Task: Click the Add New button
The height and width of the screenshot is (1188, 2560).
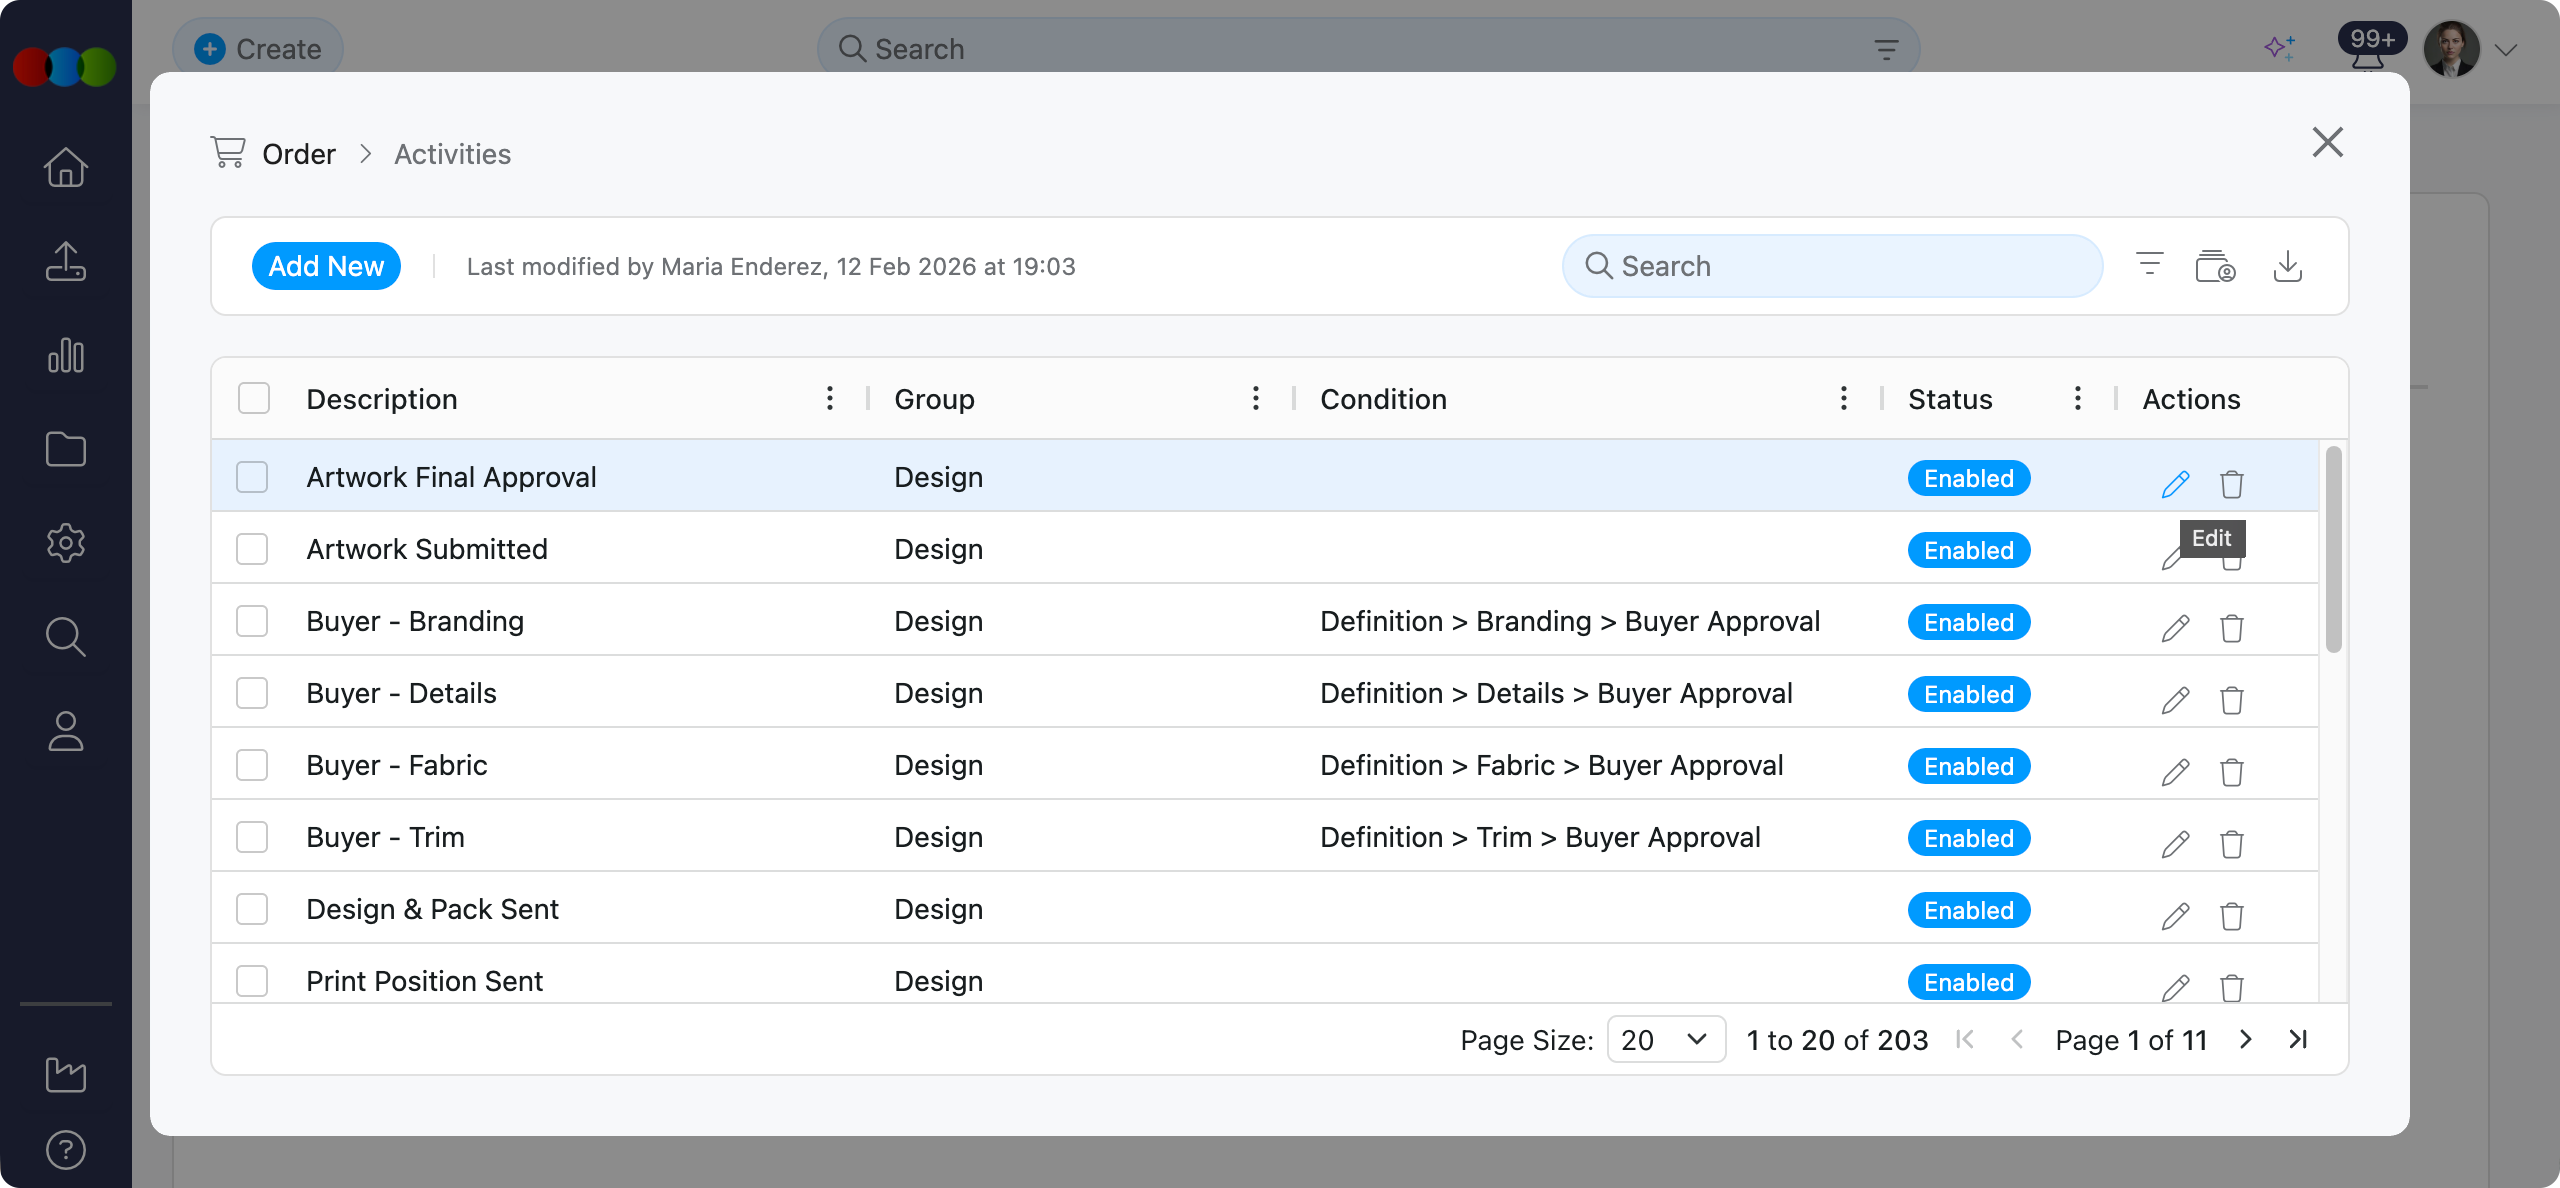Action: point(326,266)
